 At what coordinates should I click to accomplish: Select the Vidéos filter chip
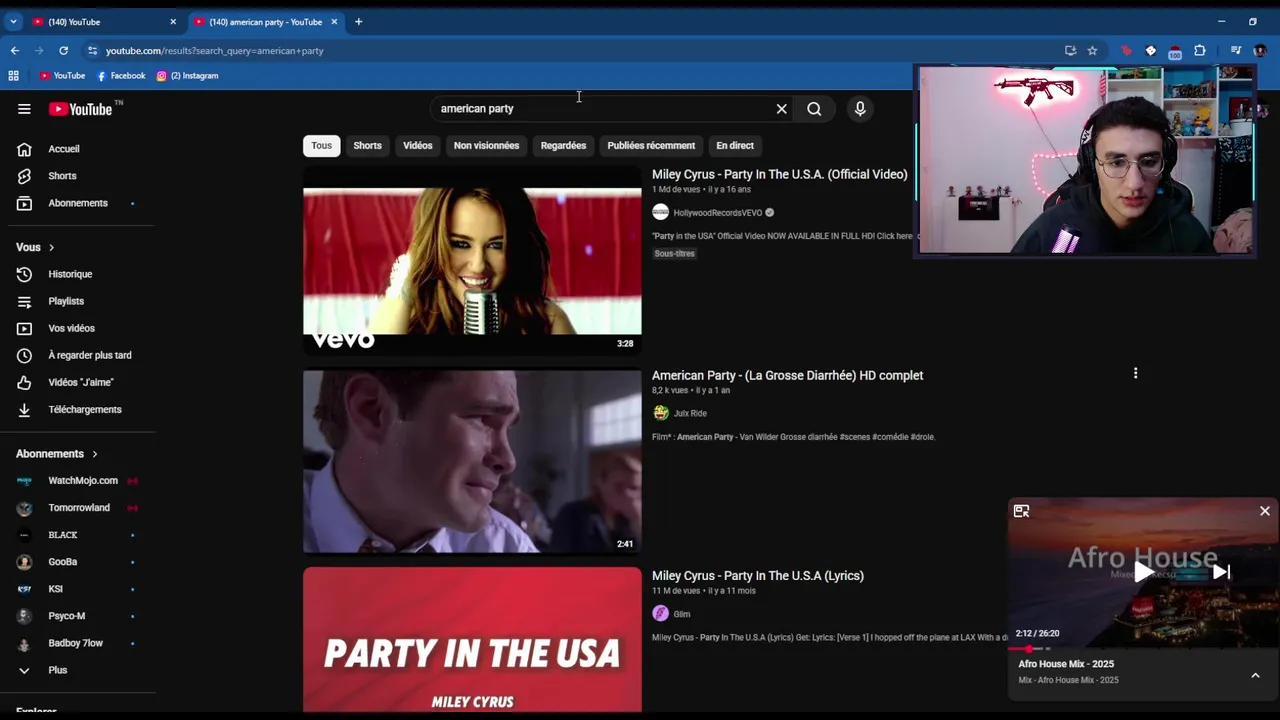tap(418, 145)
